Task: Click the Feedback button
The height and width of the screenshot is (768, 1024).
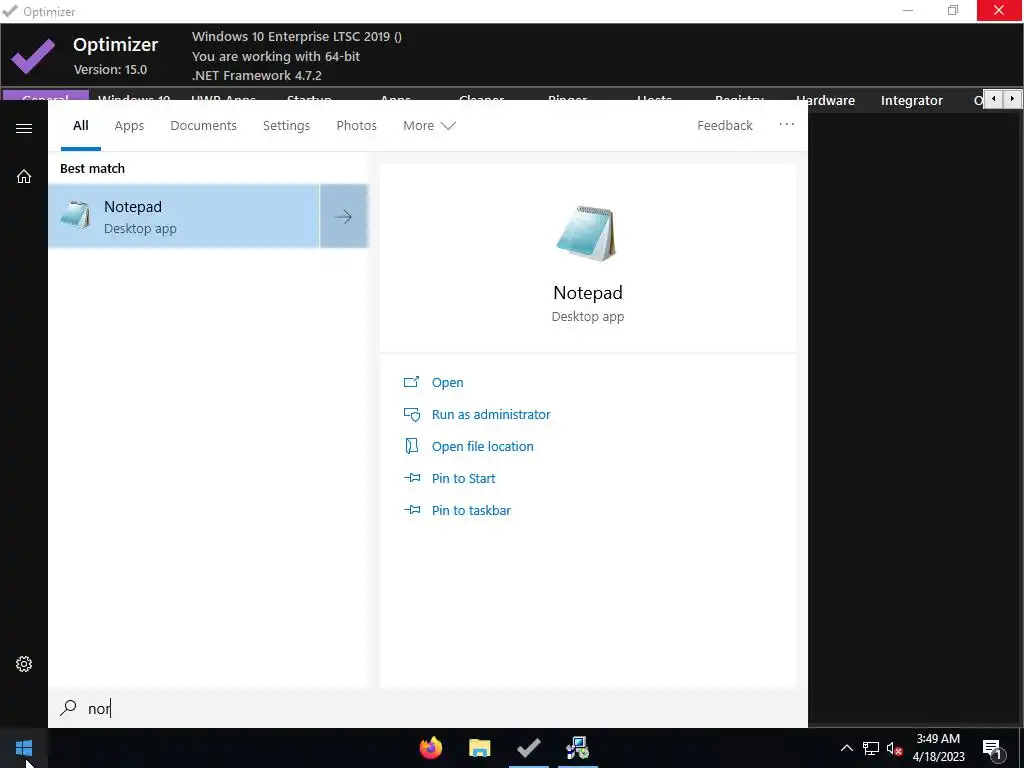Action: click(724, 125)
